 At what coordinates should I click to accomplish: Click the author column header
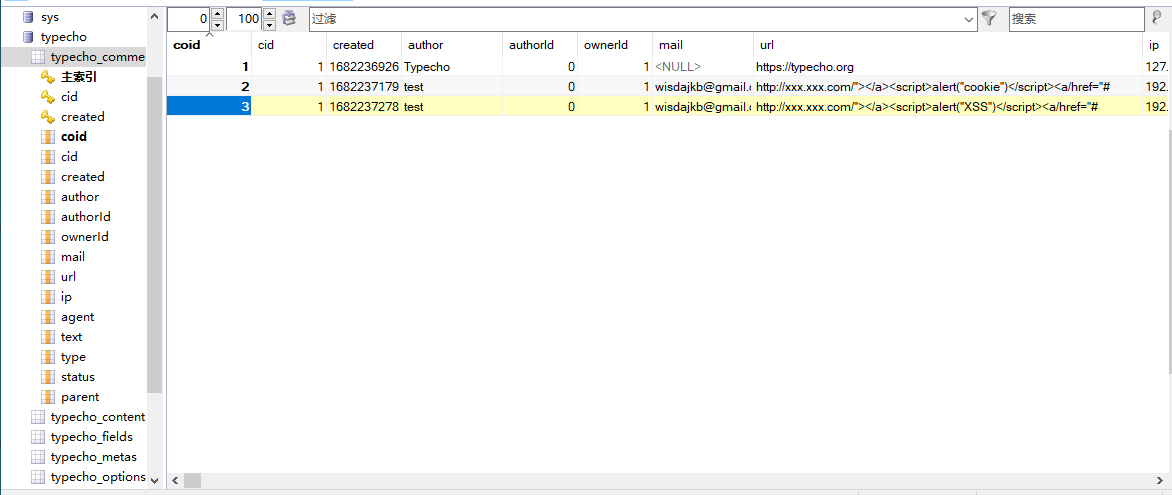point(452,45)
